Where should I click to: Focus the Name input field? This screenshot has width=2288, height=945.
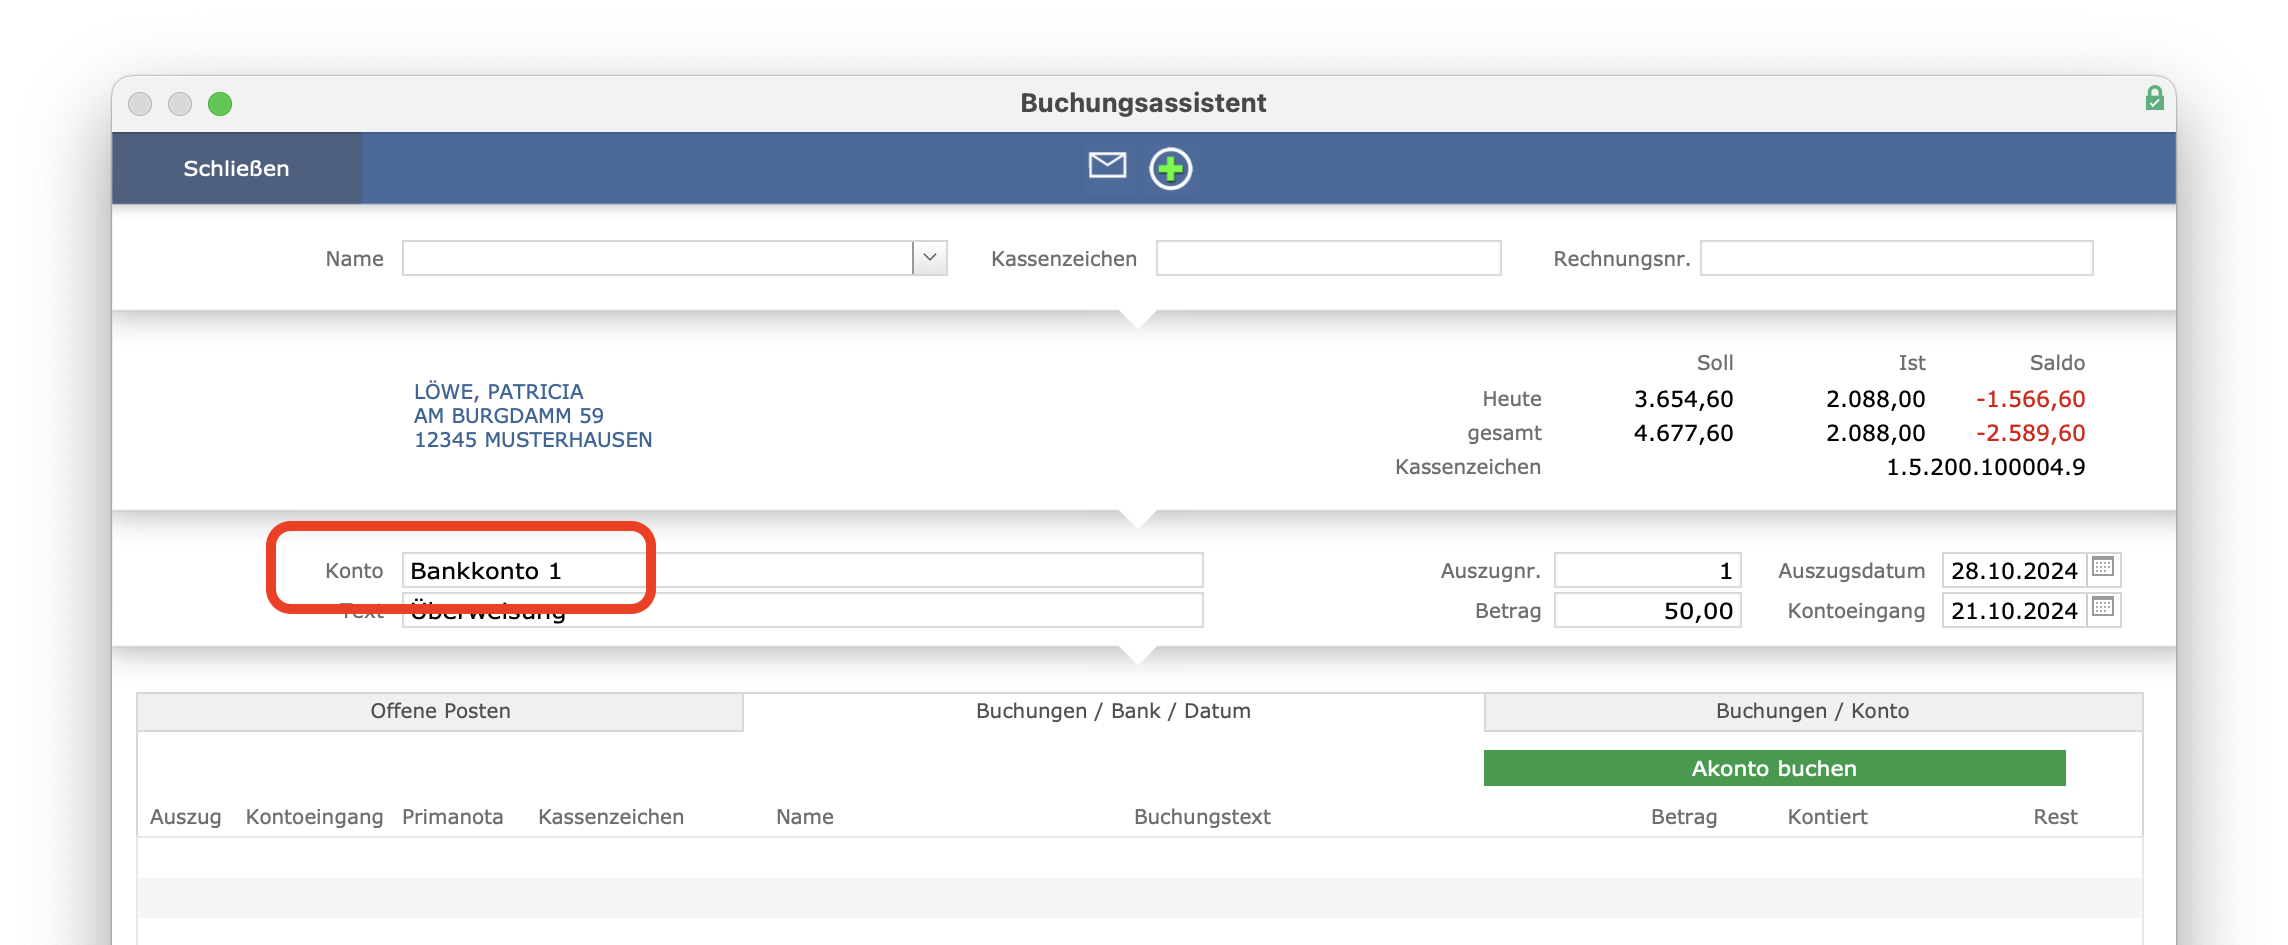pyautogui.click(x=657, y=258)
